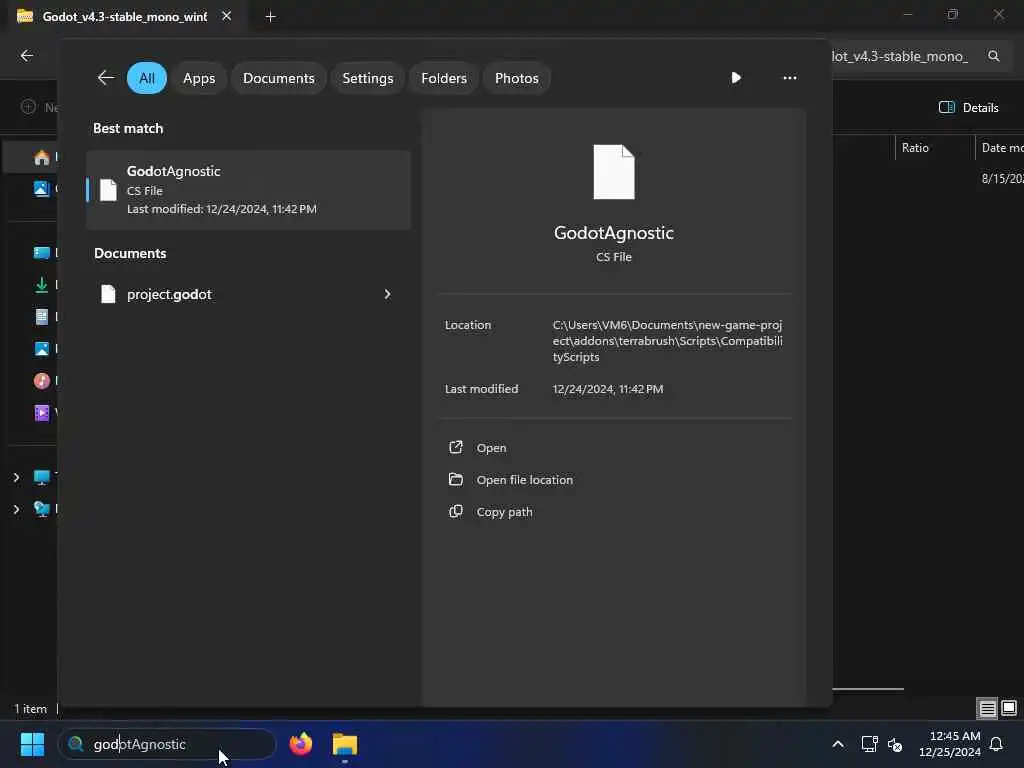This screenshot has width=1024, height=768.
Task: Select Home in File Explorer sidebar
Action: pos(42,157)
